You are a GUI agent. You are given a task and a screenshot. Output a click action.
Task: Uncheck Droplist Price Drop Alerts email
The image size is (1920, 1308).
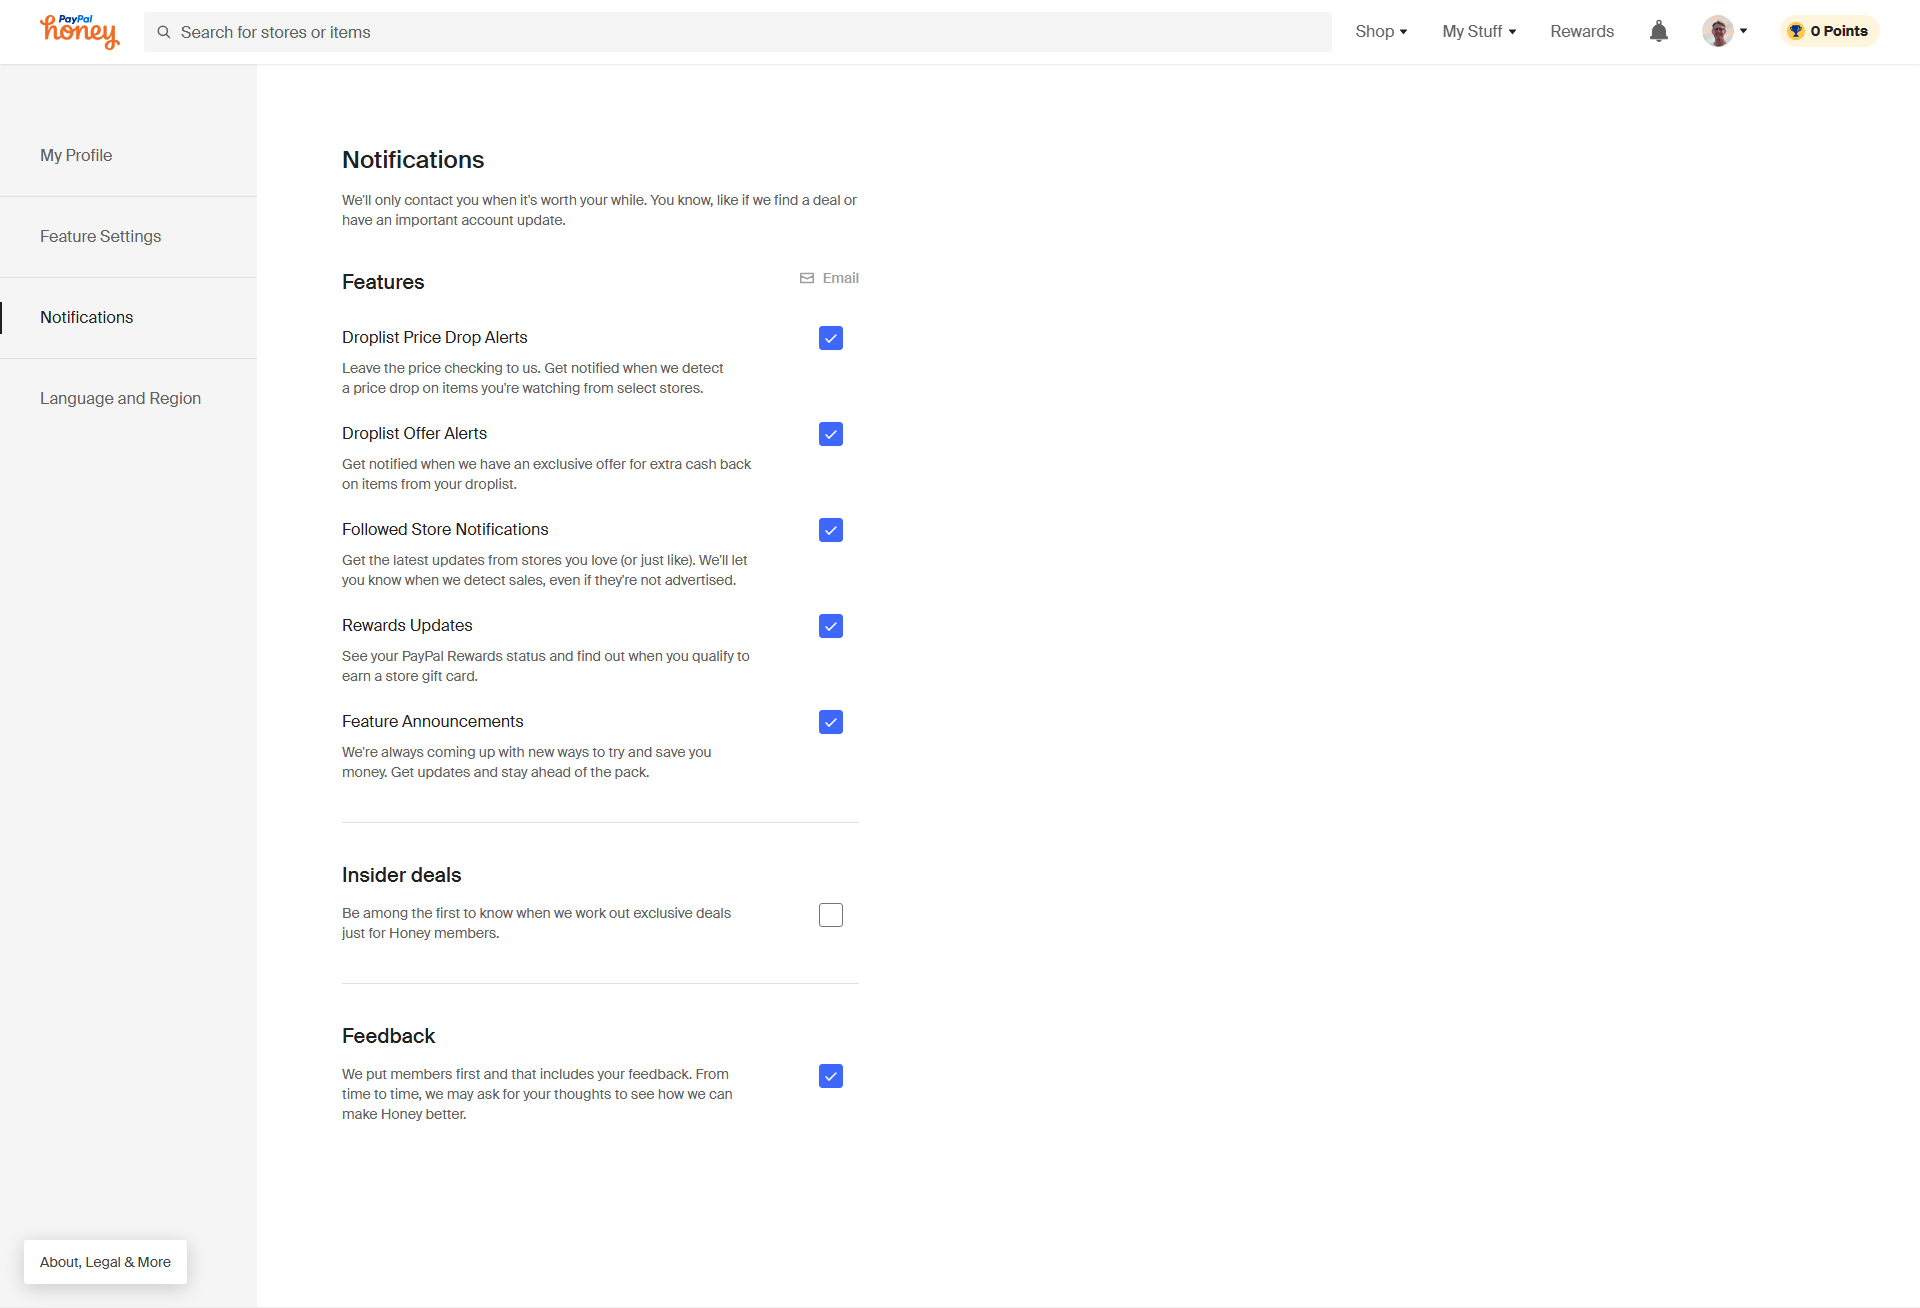tap(831, 338)
